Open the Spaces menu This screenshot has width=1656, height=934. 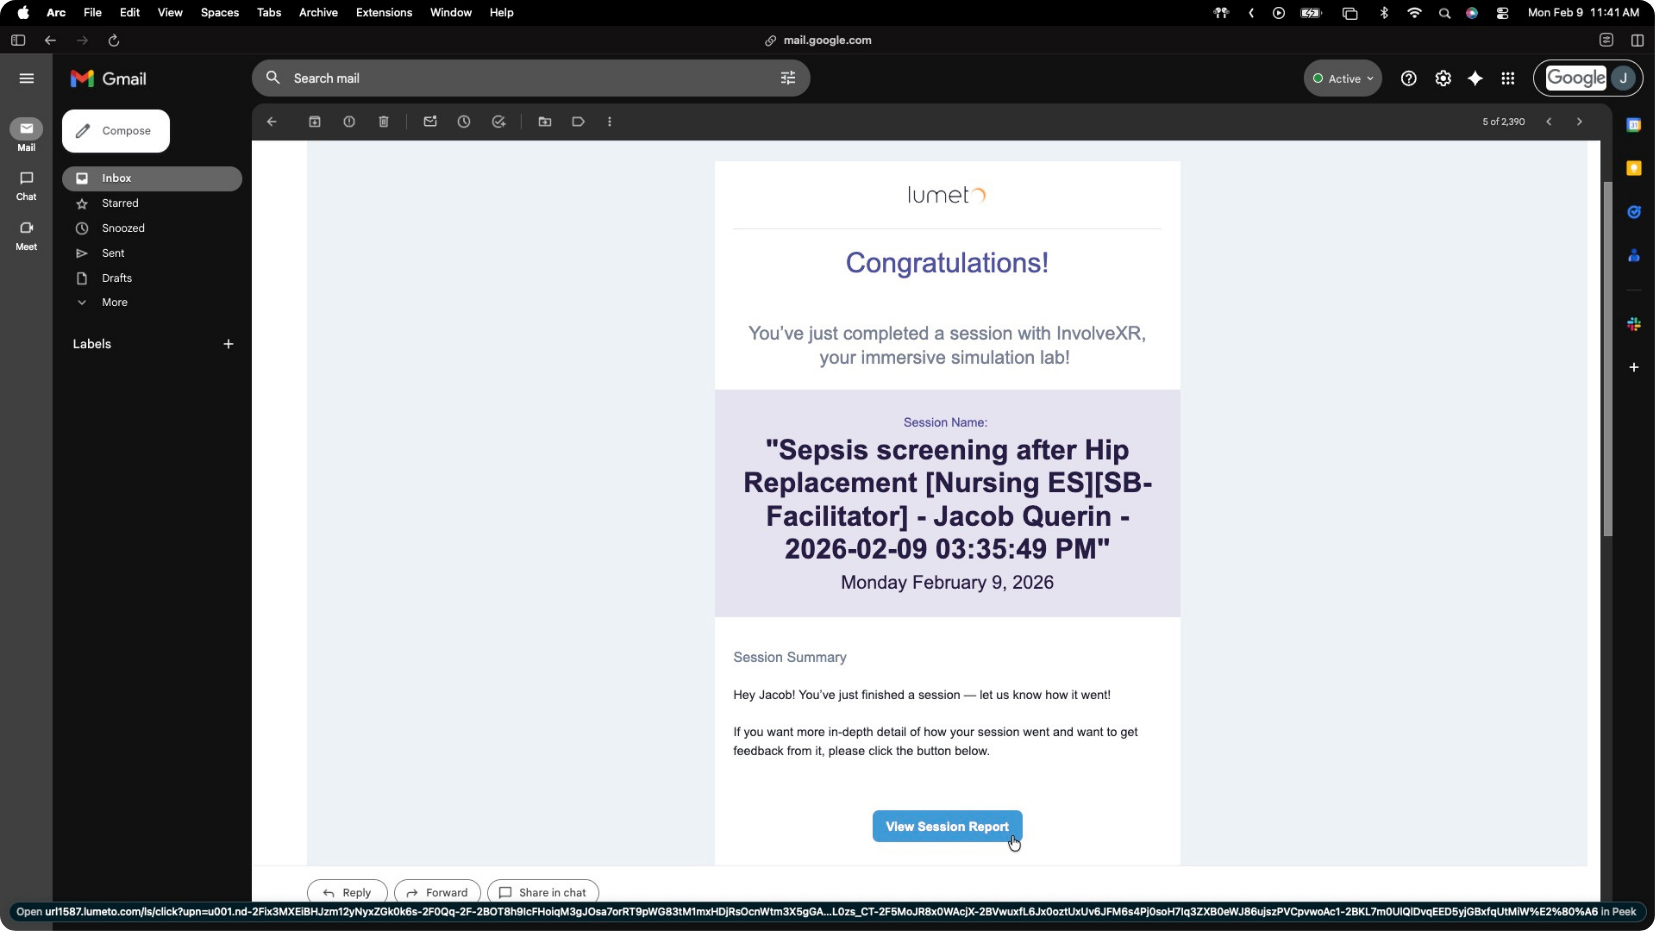coord(220,13)
